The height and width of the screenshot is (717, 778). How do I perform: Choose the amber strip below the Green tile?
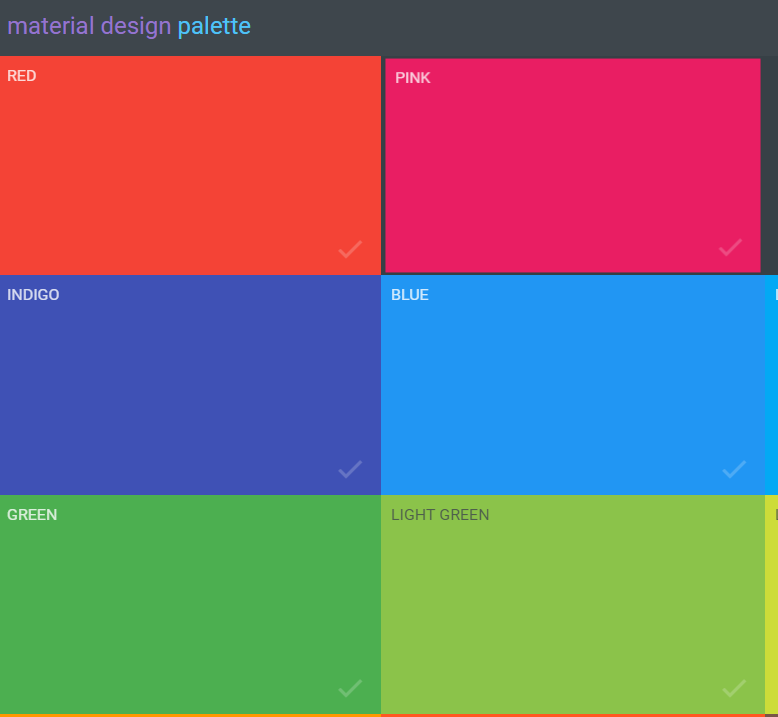click(190, 715)
